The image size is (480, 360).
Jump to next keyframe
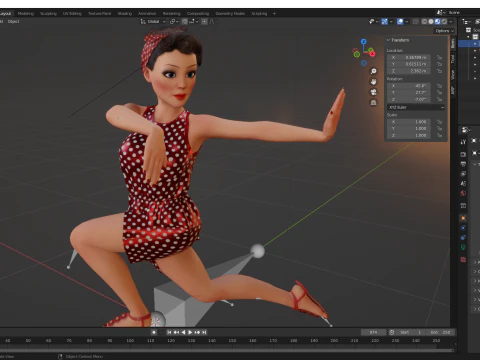click(x=197, y=332)
